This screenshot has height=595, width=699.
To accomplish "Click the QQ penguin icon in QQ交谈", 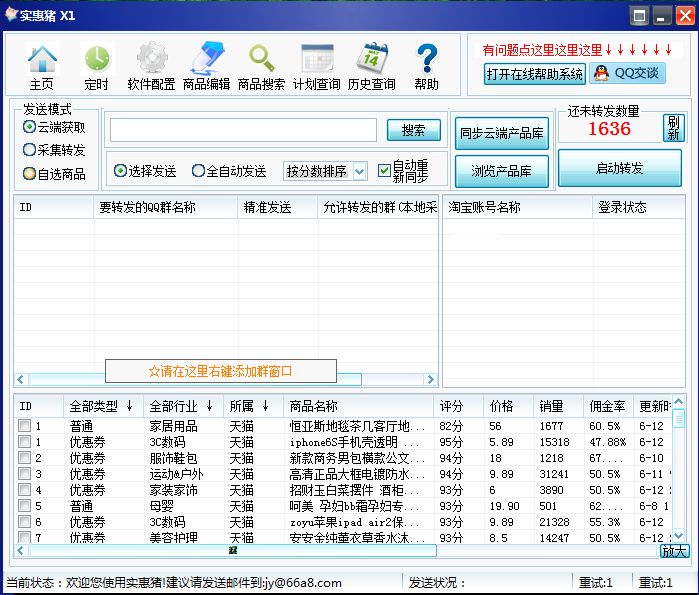I will click(x=601, y=73).
